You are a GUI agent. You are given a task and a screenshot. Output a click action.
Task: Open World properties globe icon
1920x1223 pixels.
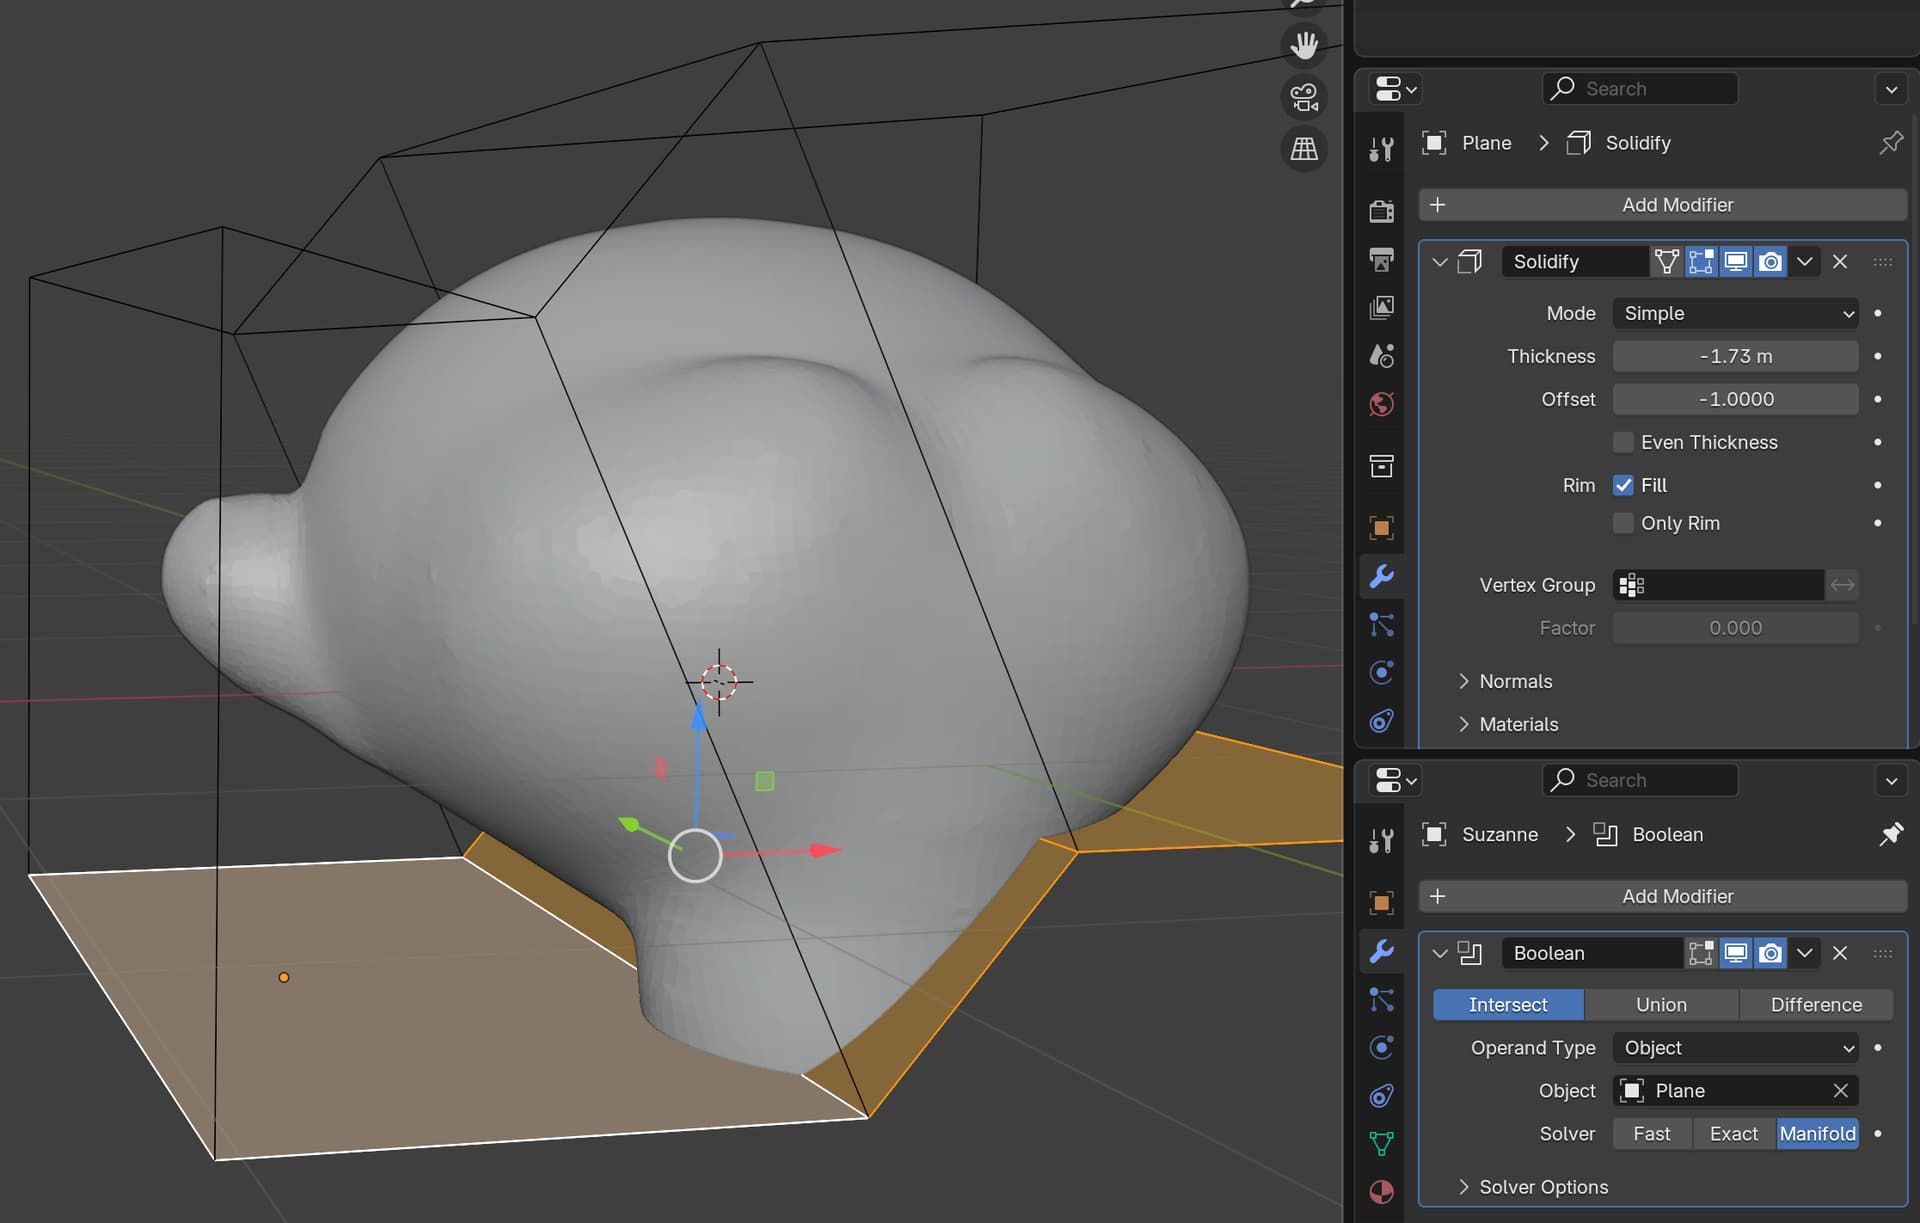click(x=1382, y=403)
